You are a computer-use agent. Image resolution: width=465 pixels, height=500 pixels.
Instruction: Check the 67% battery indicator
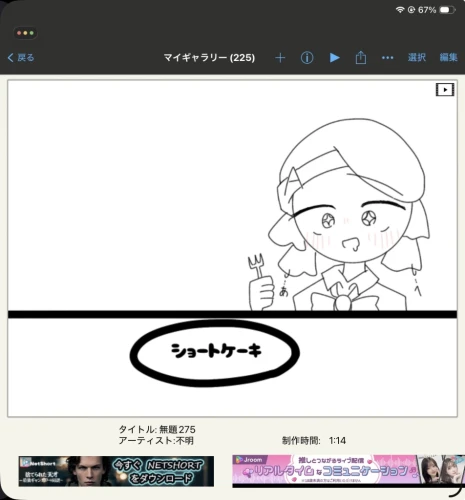436,10
